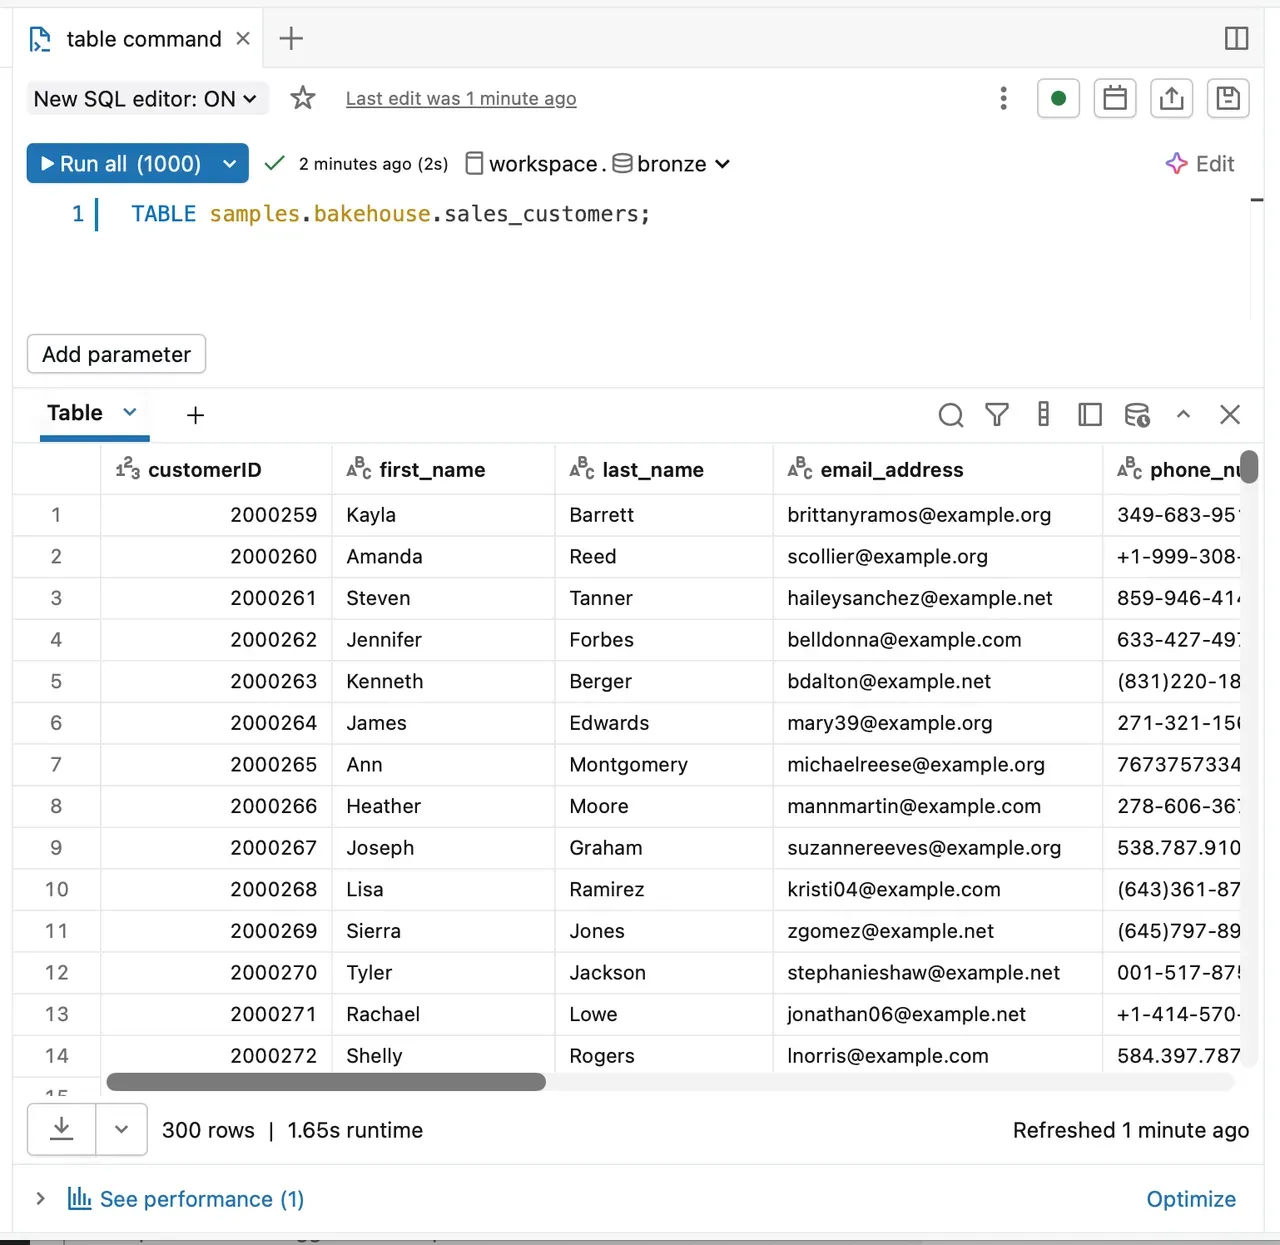Open the Run all options dropdown arrow

[230, 164]
